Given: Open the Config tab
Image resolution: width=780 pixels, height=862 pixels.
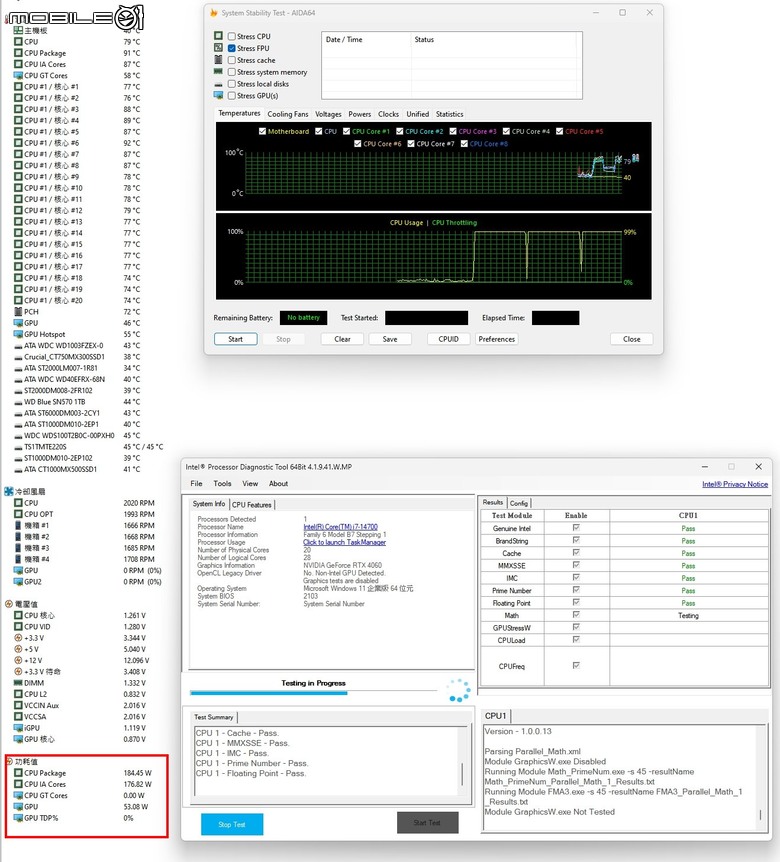Looking at the screenshot, I should 519,503.
